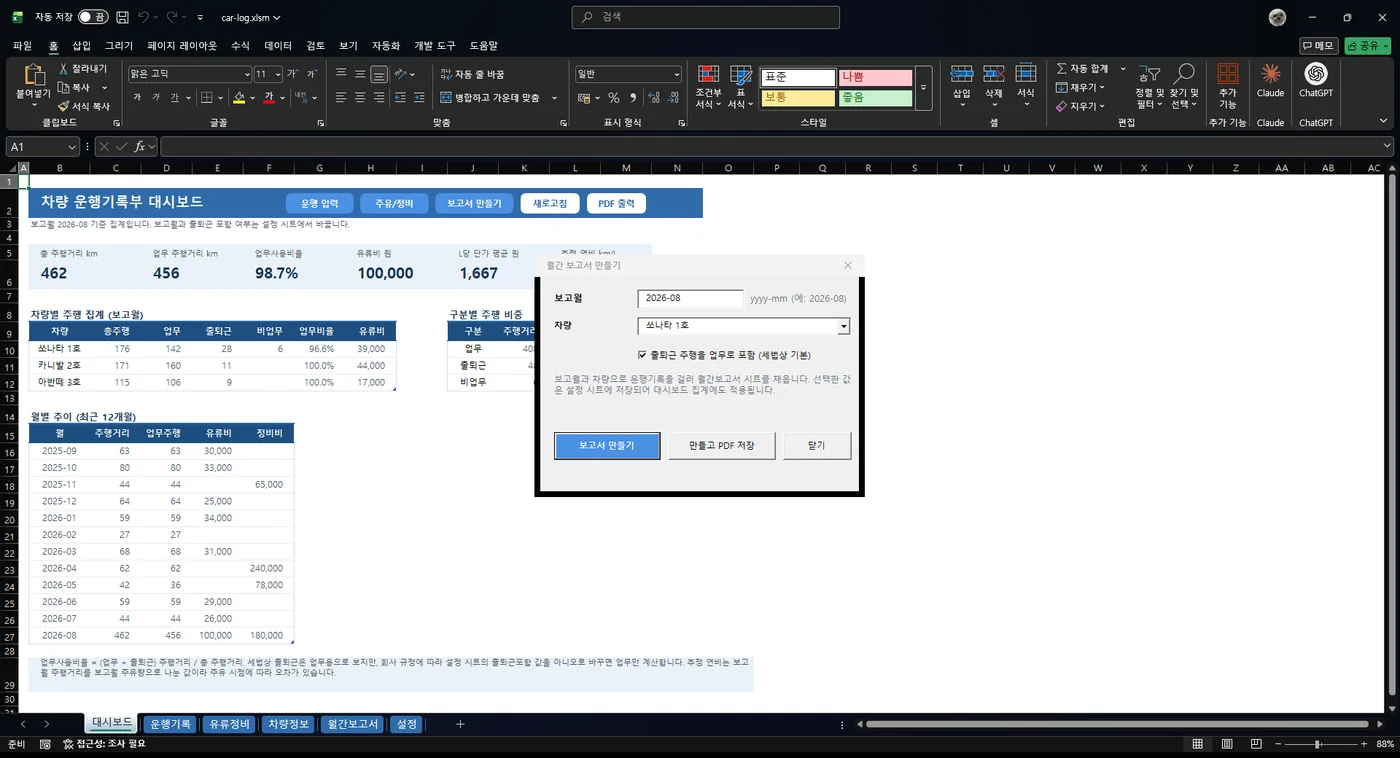Click the Cut (잘라내기) scissors icon
This screenshot has height=758, width=1400.
(x=63, y=69)
